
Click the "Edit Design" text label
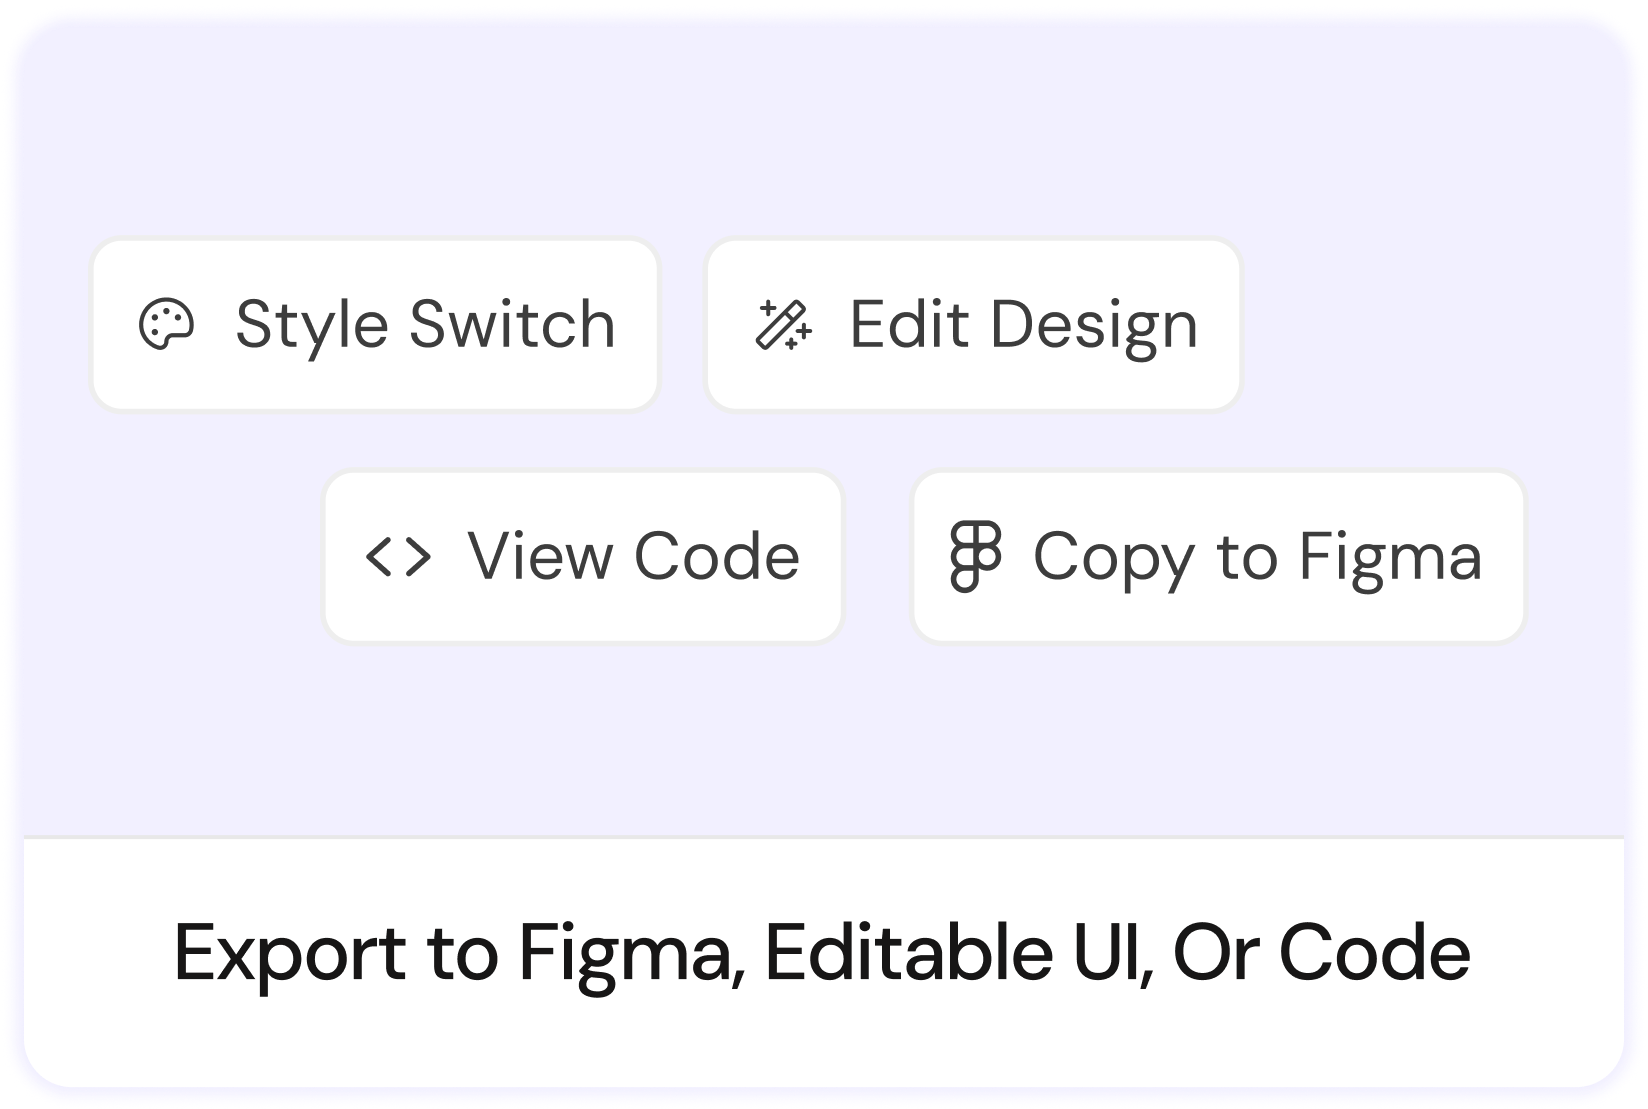coord(1023,325)
